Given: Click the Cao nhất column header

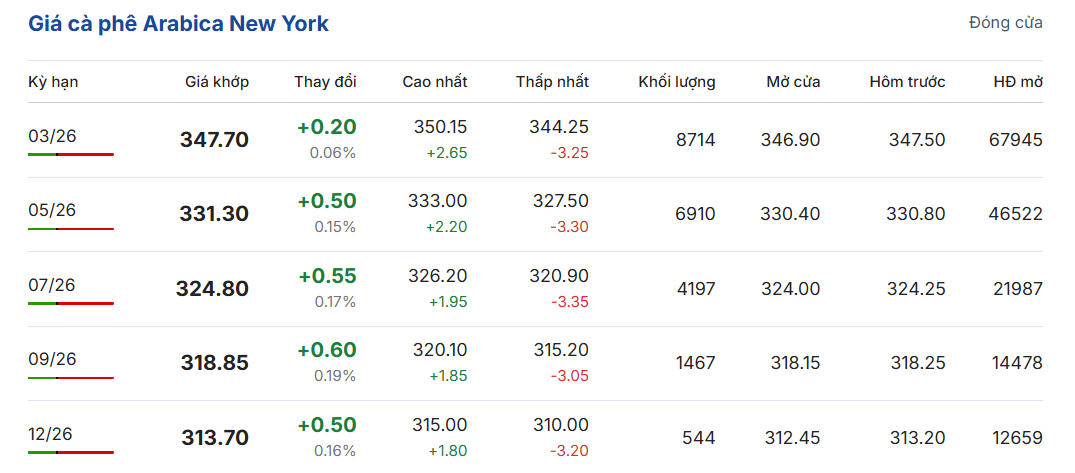Looking at the screenshot, I should [434, 82].
